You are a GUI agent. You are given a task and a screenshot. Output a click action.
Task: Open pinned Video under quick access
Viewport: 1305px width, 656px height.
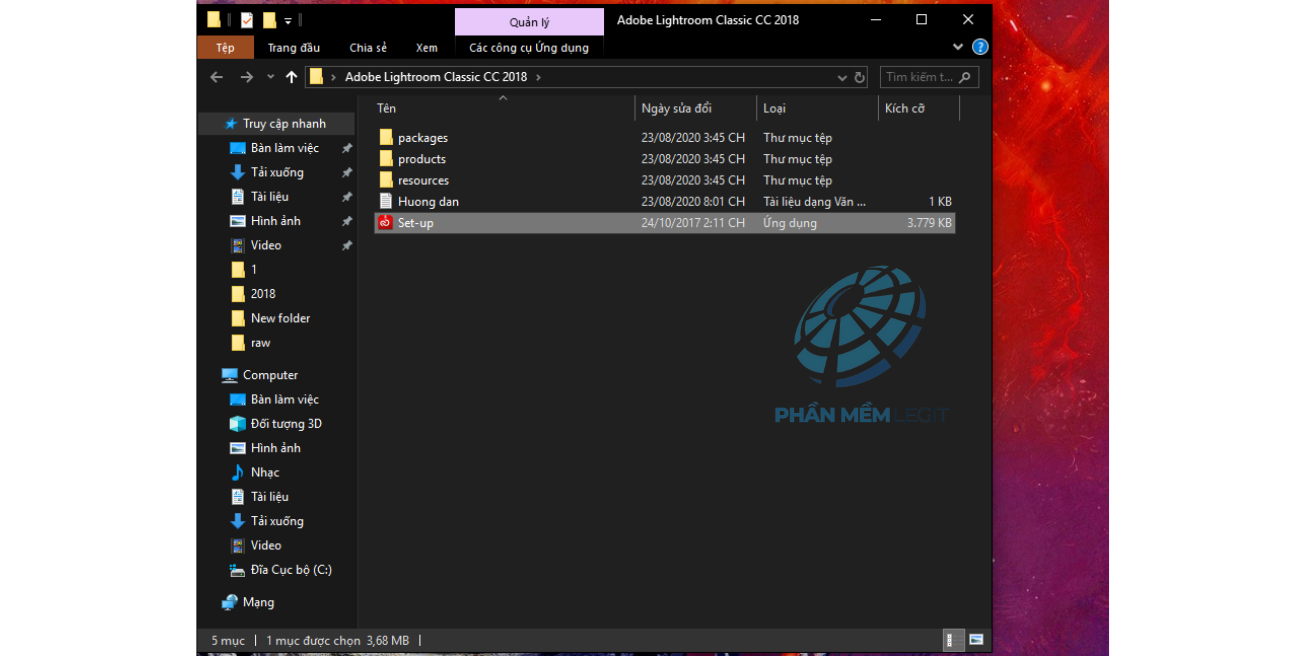tap(266, 245)
